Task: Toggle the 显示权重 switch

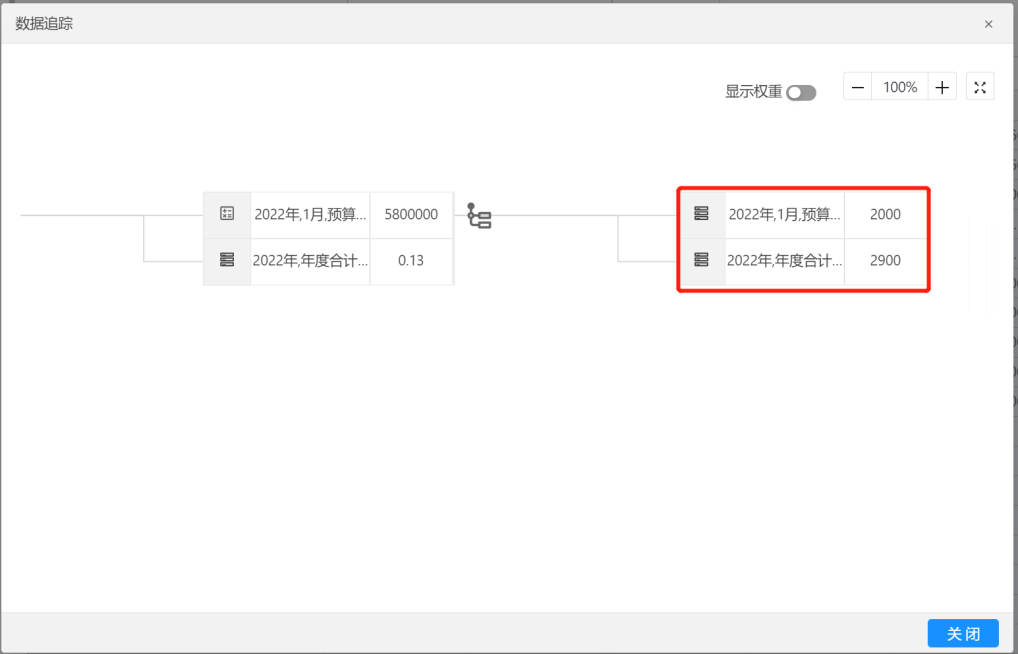Action: pyautogui.click(x=801, y=93)
